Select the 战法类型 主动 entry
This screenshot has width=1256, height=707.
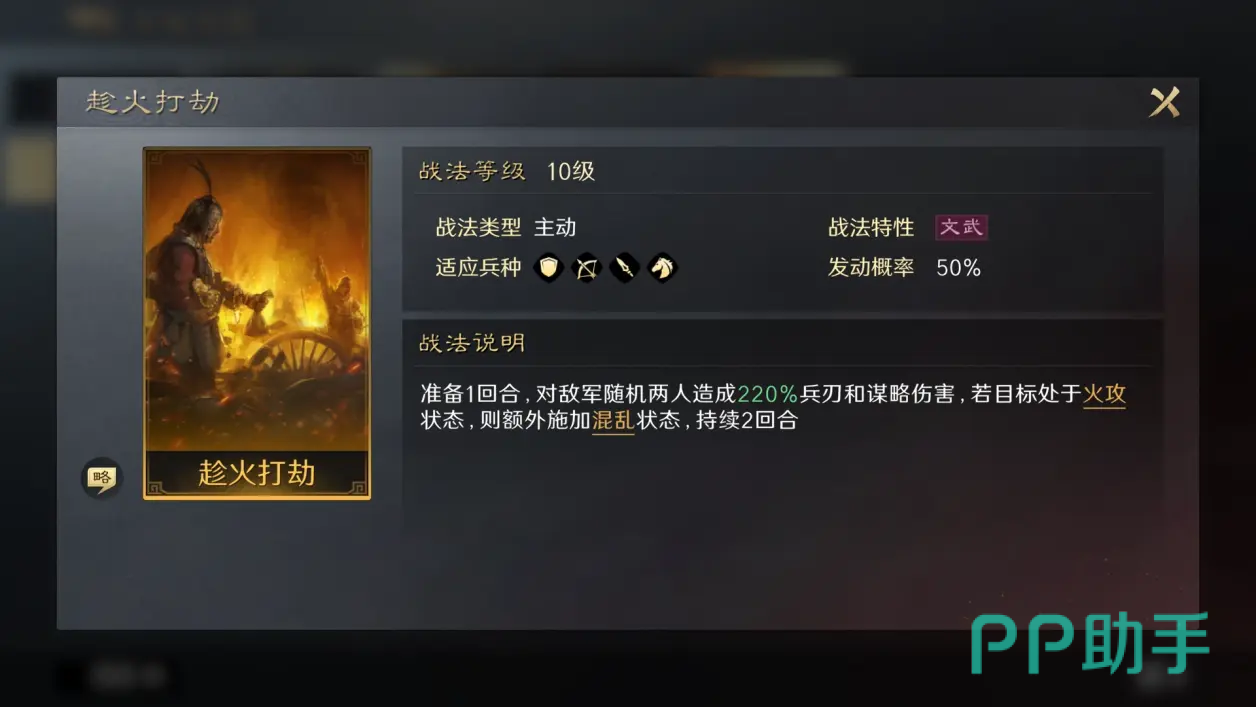click(x=505, y=227)
